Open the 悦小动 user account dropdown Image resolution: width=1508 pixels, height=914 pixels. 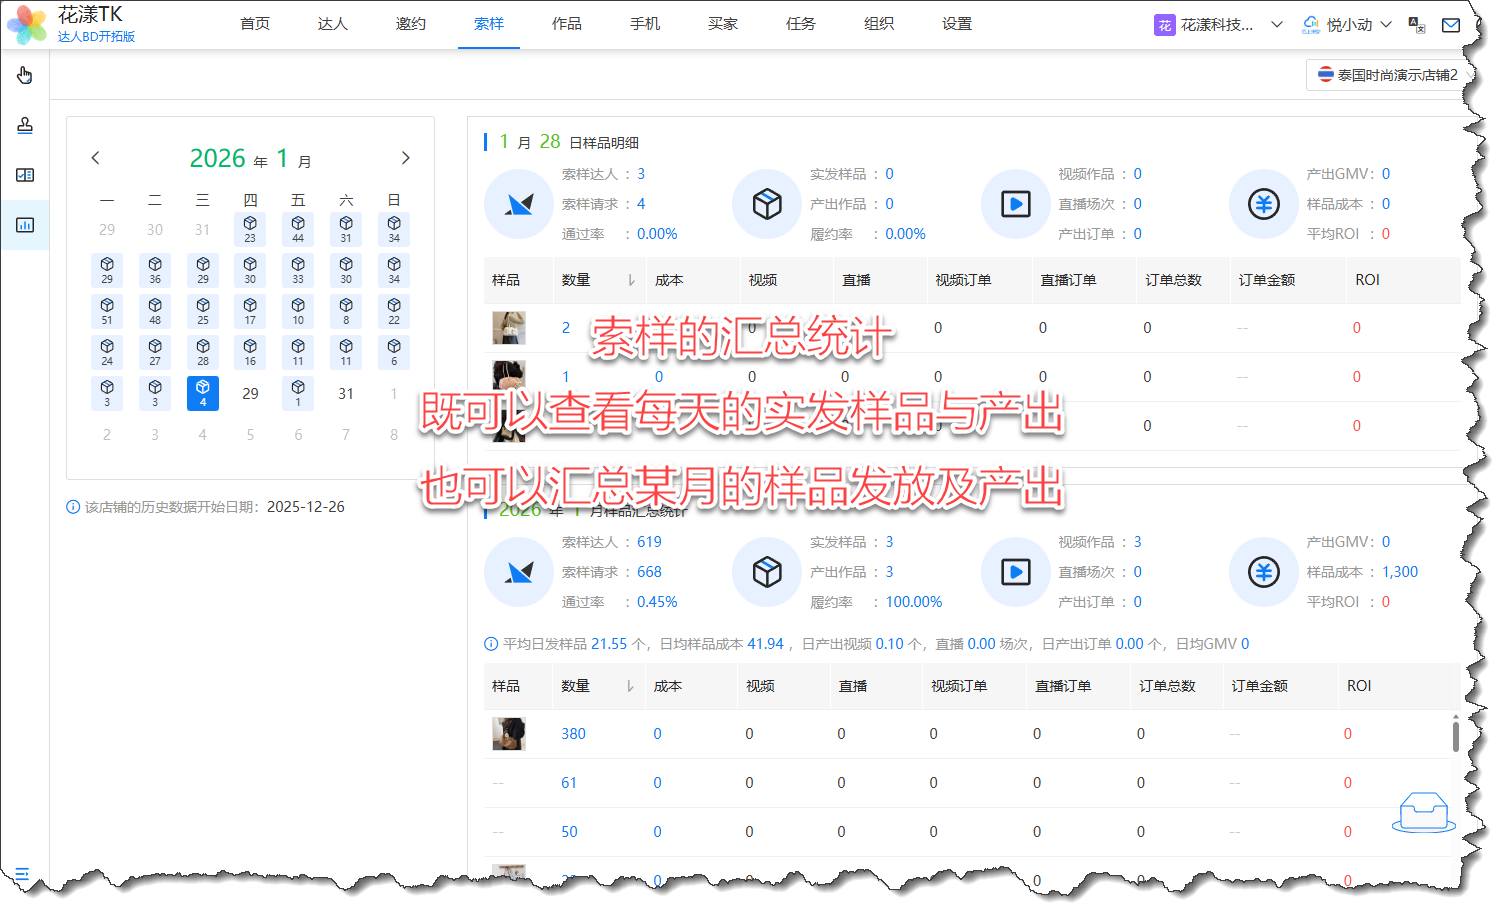pyautogui.click(x=1347, y=25)
